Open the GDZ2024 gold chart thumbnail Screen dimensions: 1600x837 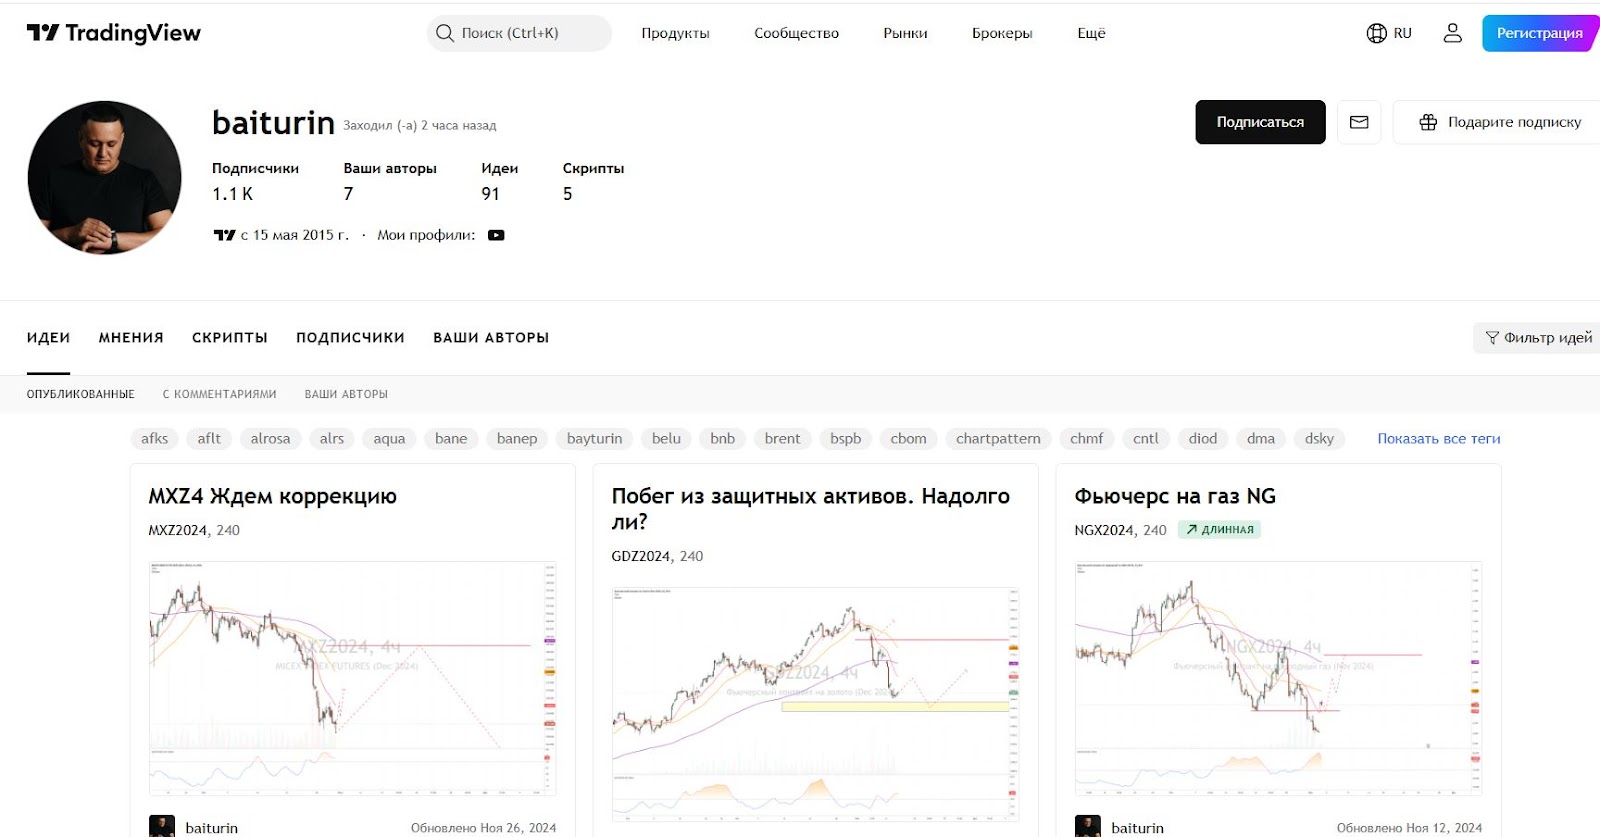(x=816, y=704)
